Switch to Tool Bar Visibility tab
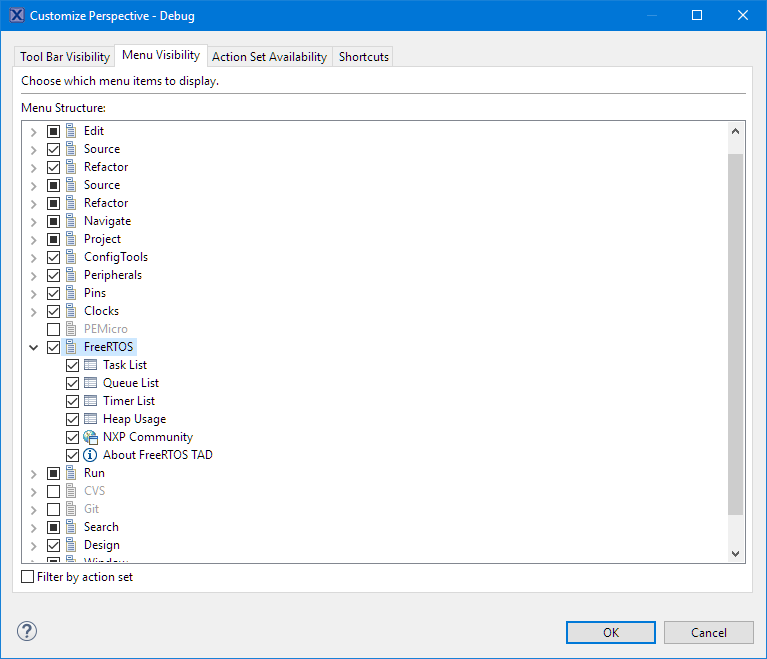This screenshot has height=659, width=767. [65, 57]
